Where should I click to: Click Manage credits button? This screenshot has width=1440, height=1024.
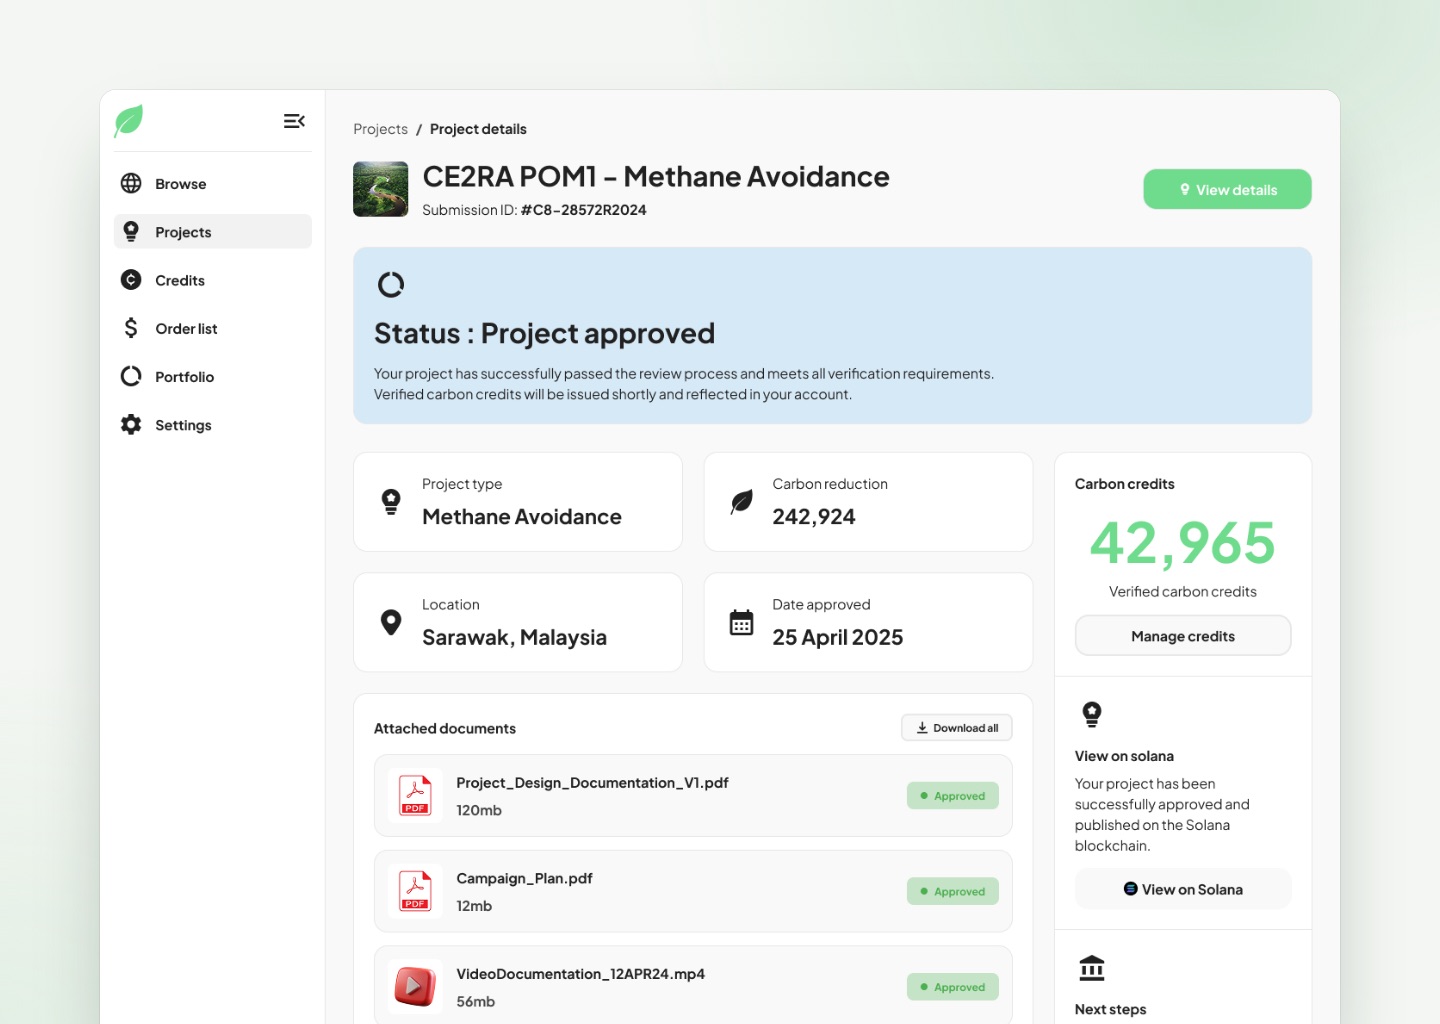pyautogui.click(x=1183, y=636)
